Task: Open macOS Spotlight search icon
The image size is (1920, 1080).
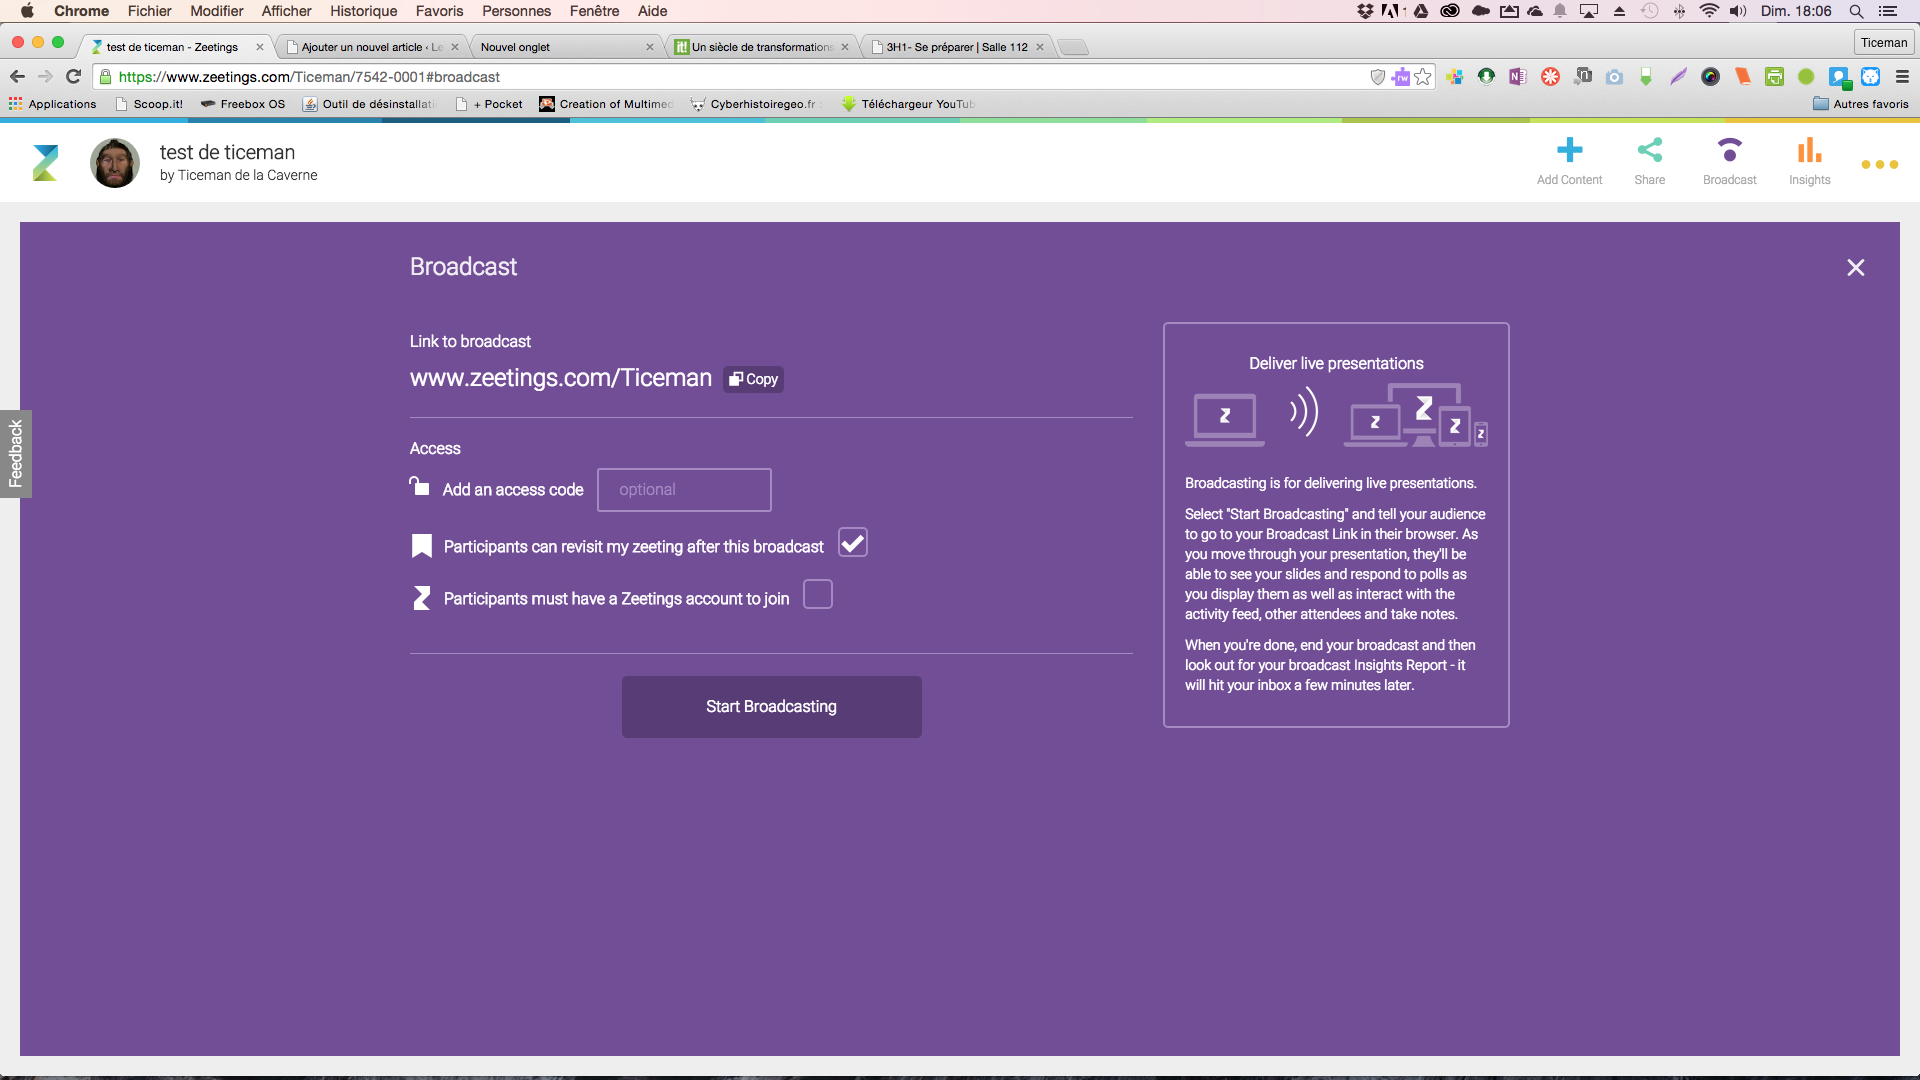Action: (x=1856, y=11)
